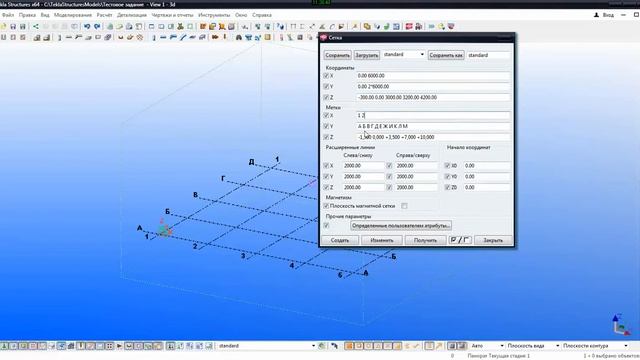Click the blue Undo arrow icon
The width and height of the screenshot is (640, 360).
click(x=87, y=27)
